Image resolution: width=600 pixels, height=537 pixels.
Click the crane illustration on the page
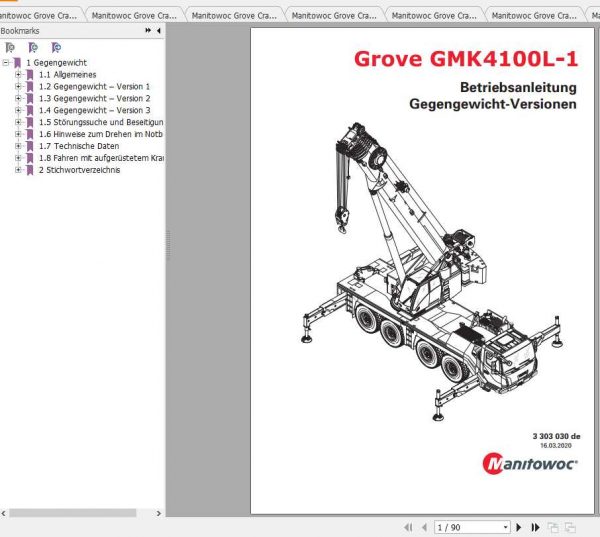tap(432, 272)
